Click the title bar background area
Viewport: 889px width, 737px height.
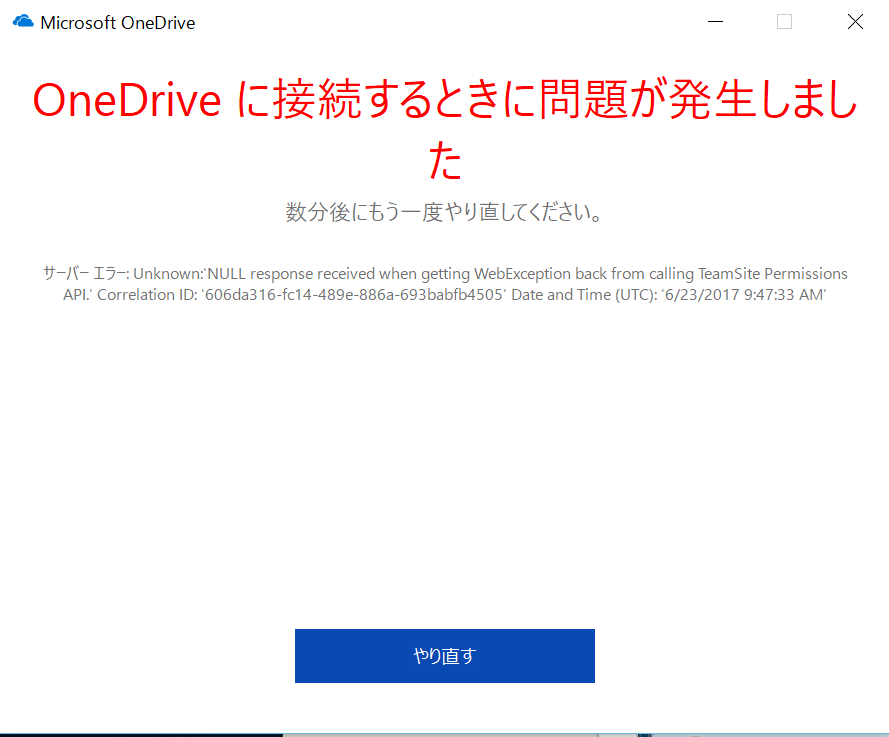[x=450, y=21]
